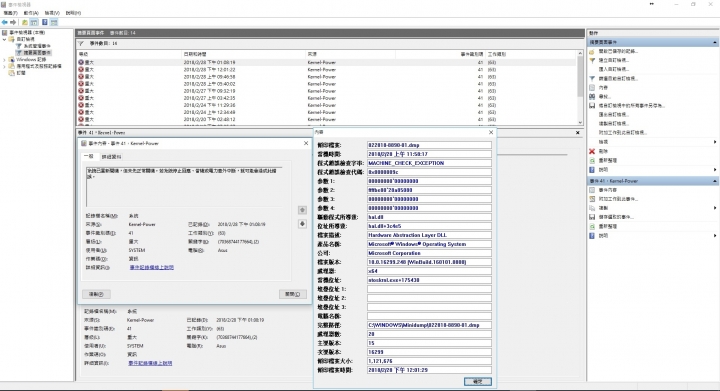
Task: Close the event preview pane with X
Action: [x=578, y=133]
